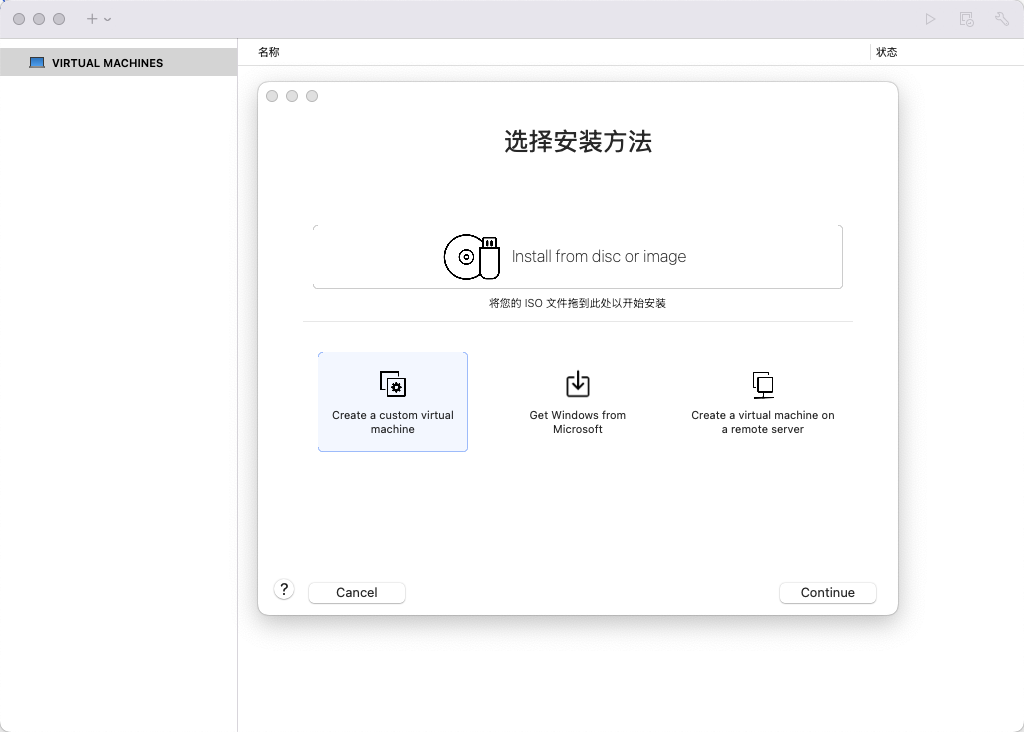
Task: Select Get Windows from Microsoft option
Action: point(577,402)
